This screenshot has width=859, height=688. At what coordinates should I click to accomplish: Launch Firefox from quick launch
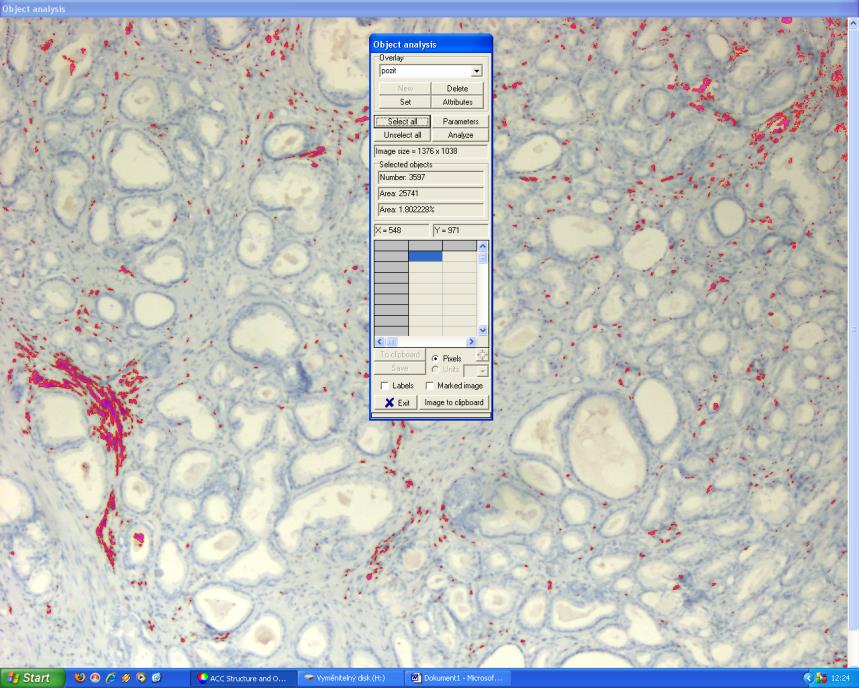tap(80, 678)
